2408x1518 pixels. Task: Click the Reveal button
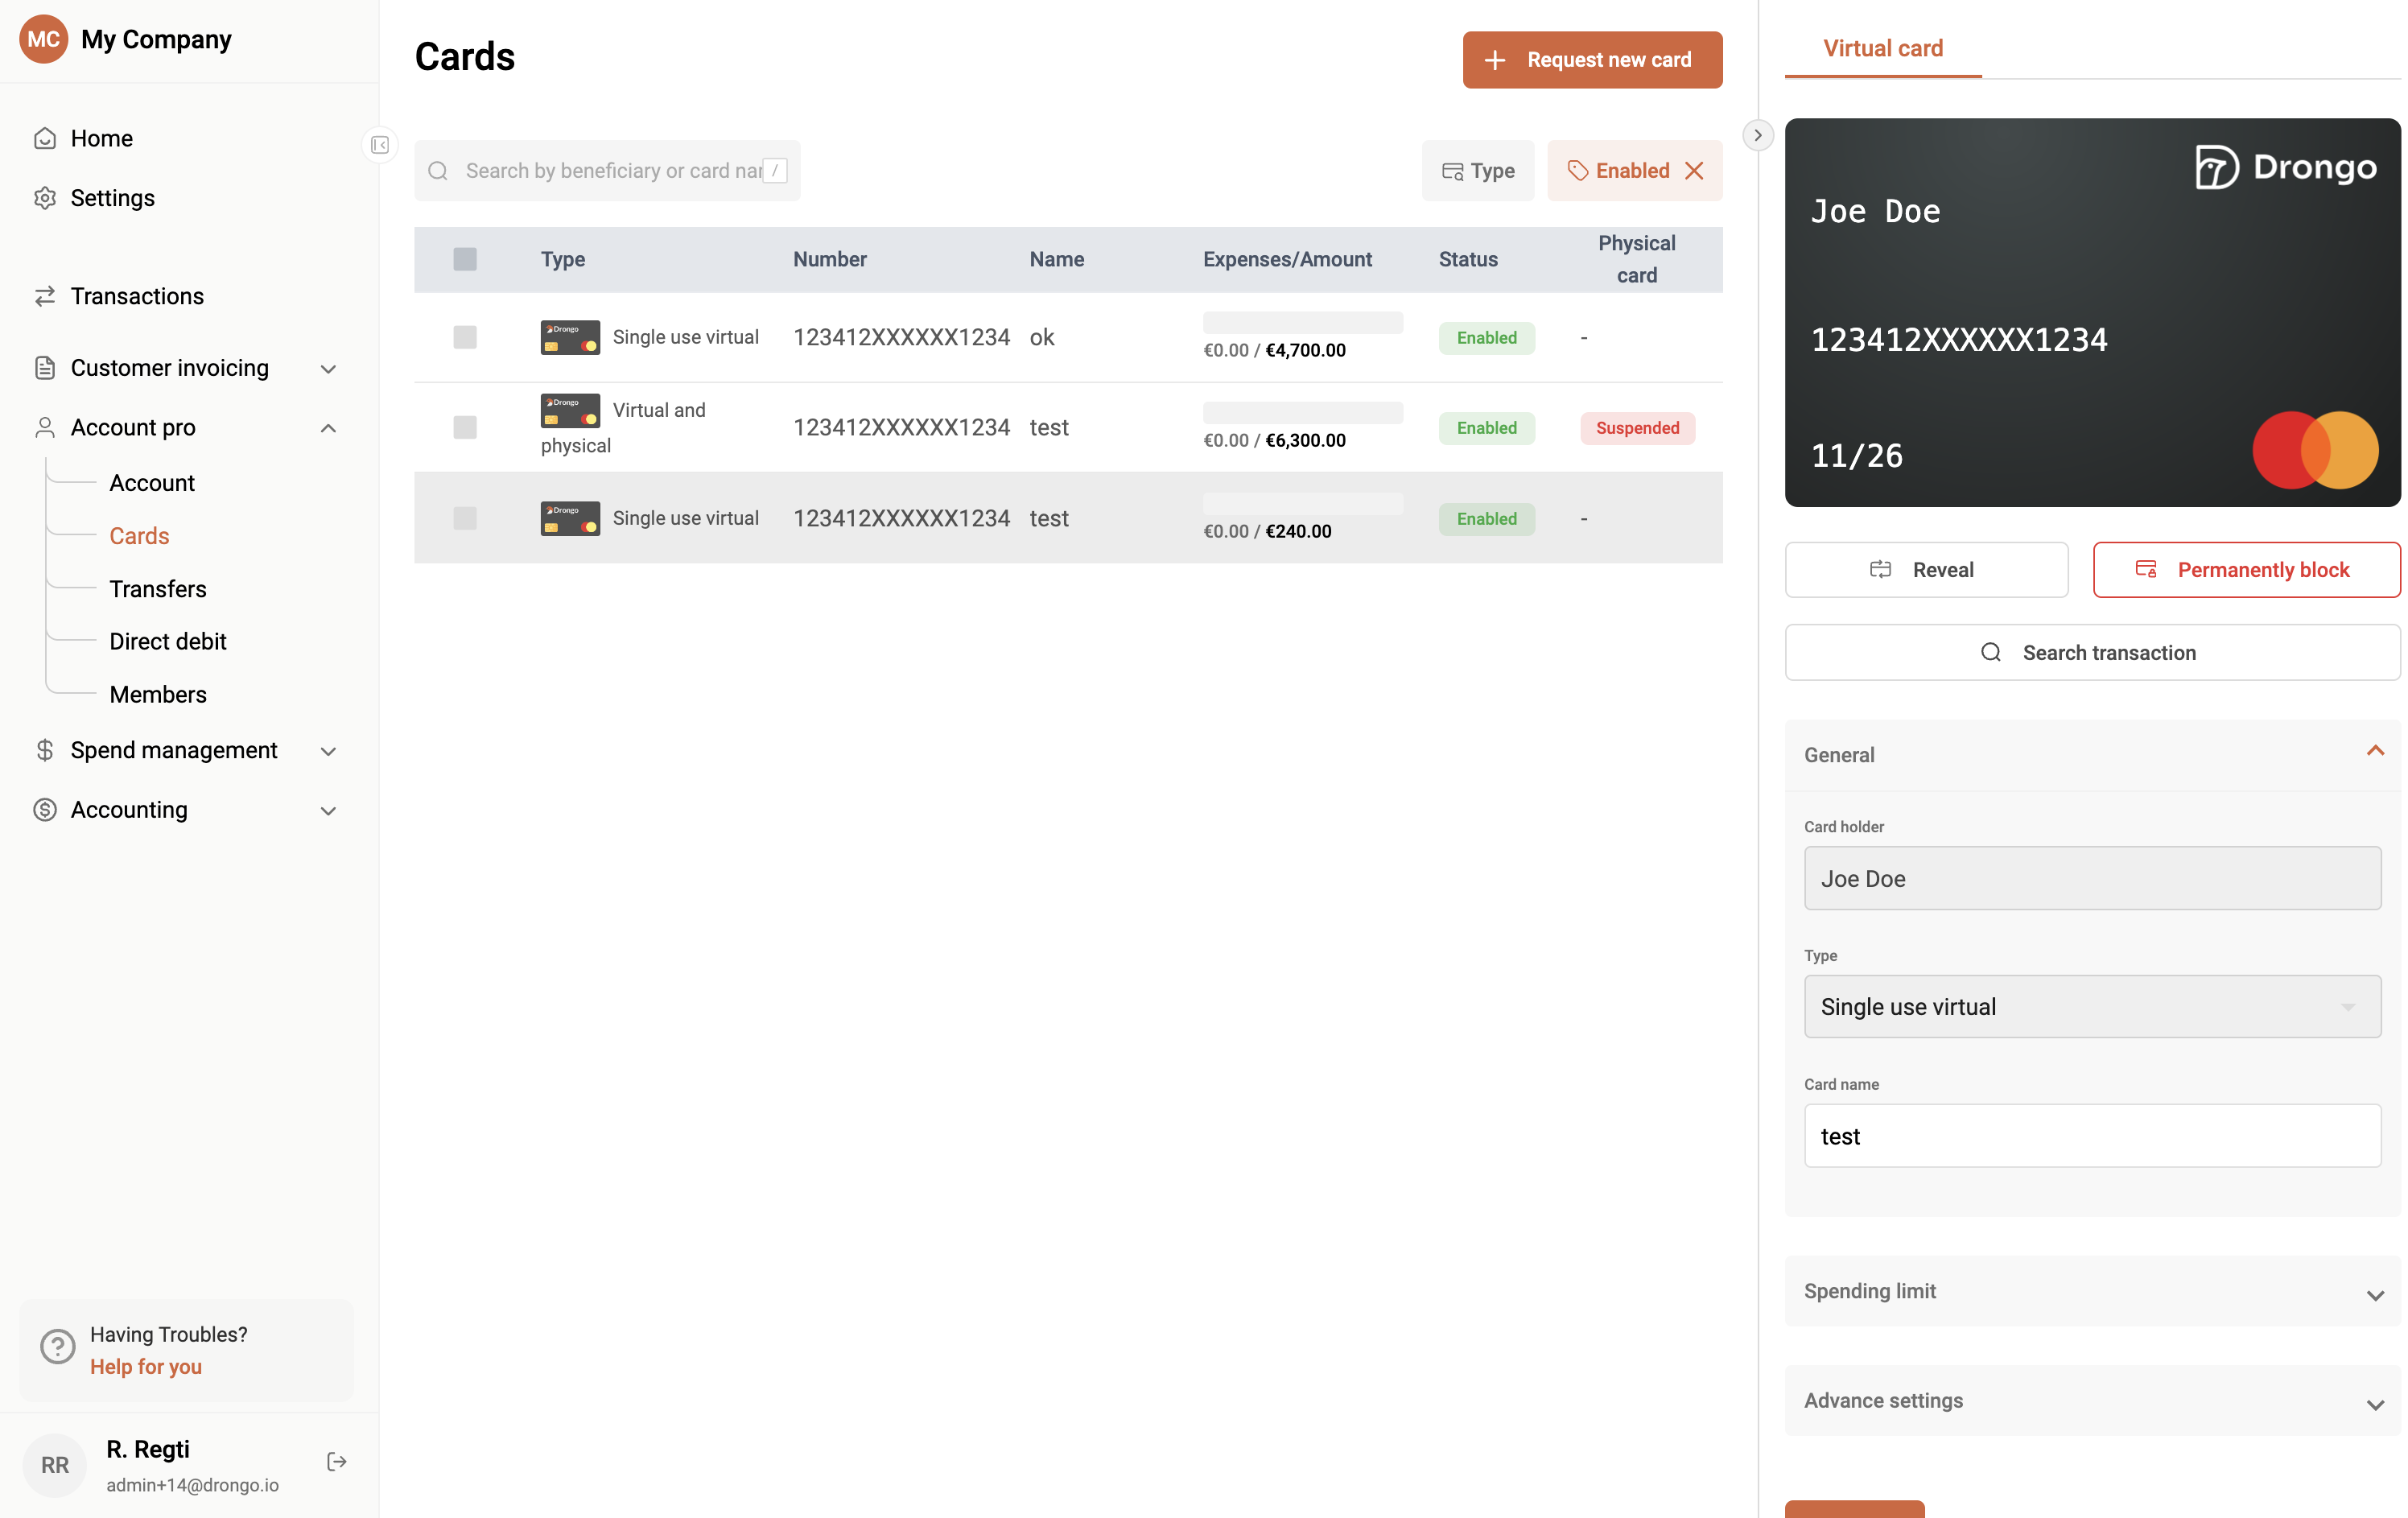pos(1926,570)
